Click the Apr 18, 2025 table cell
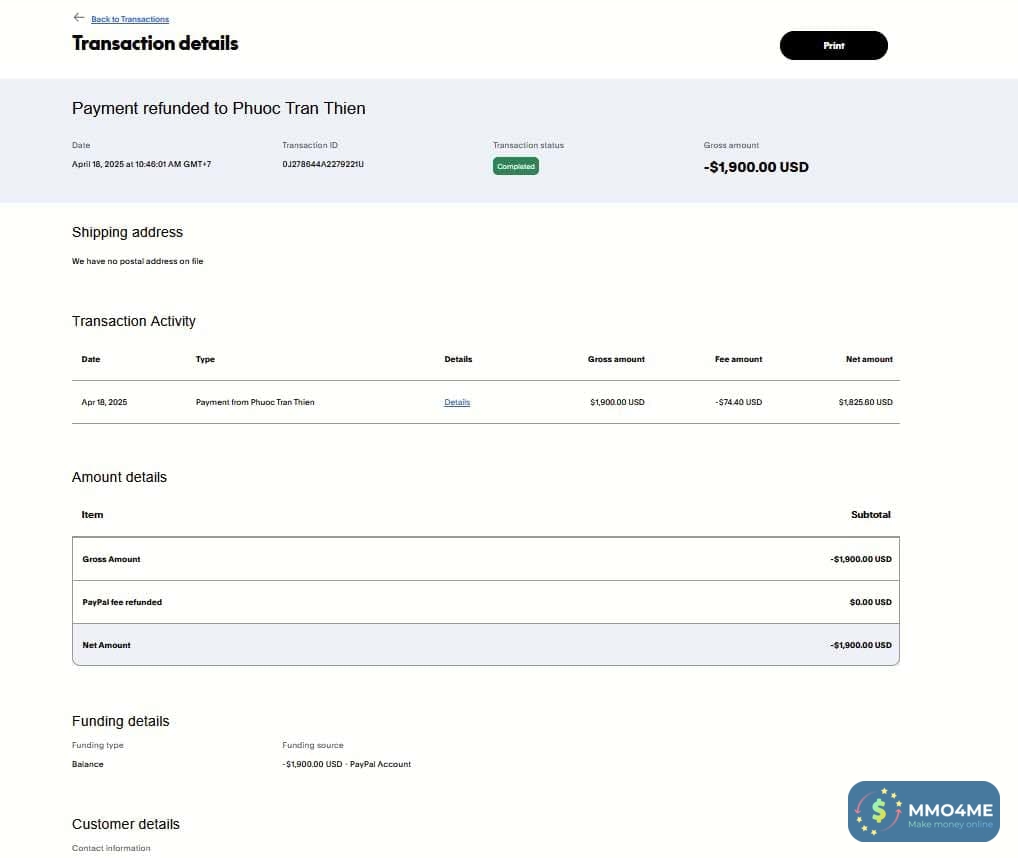 click(x=104, y=402)
